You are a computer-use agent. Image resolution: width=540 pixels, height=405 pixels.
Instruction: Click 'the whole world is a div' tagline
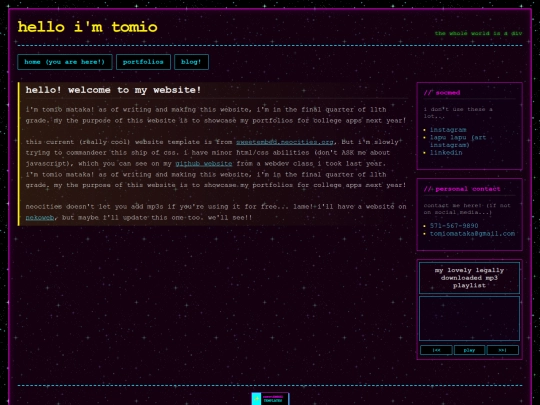(x=478, y=33)
